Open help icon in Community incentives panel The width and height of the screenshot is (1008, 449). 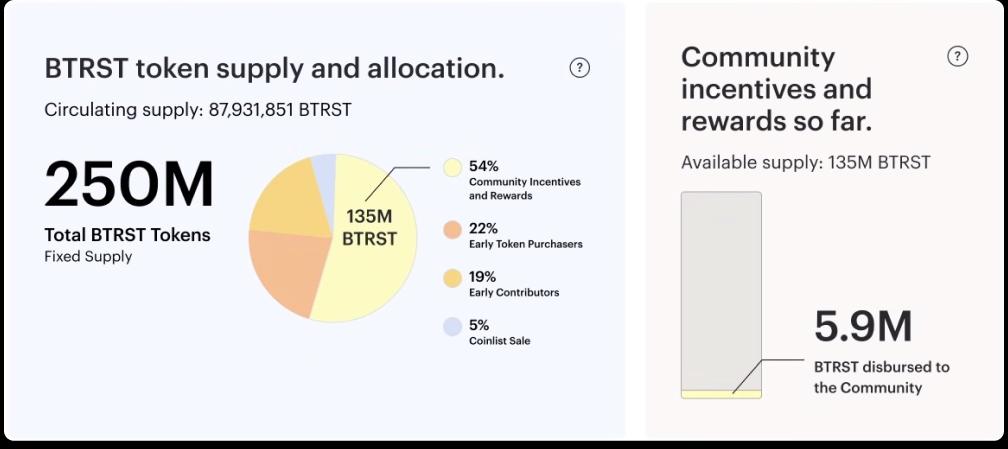tap(958, 56)
